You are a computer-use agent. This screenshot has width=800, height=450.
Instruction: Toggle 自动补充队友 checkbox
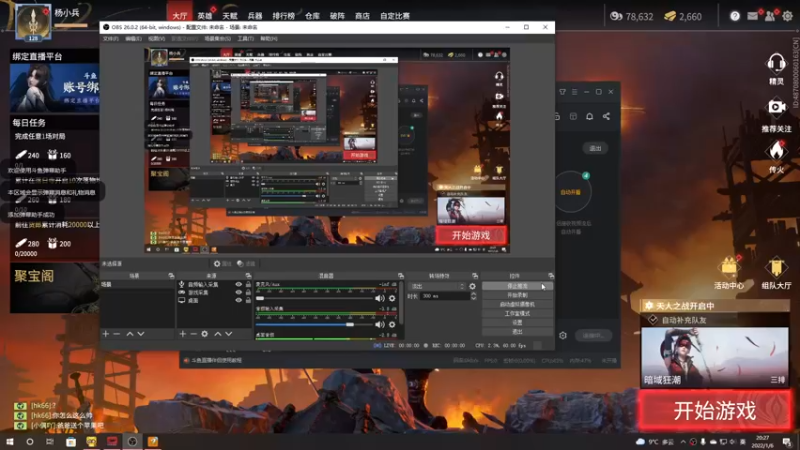point(653,320)
